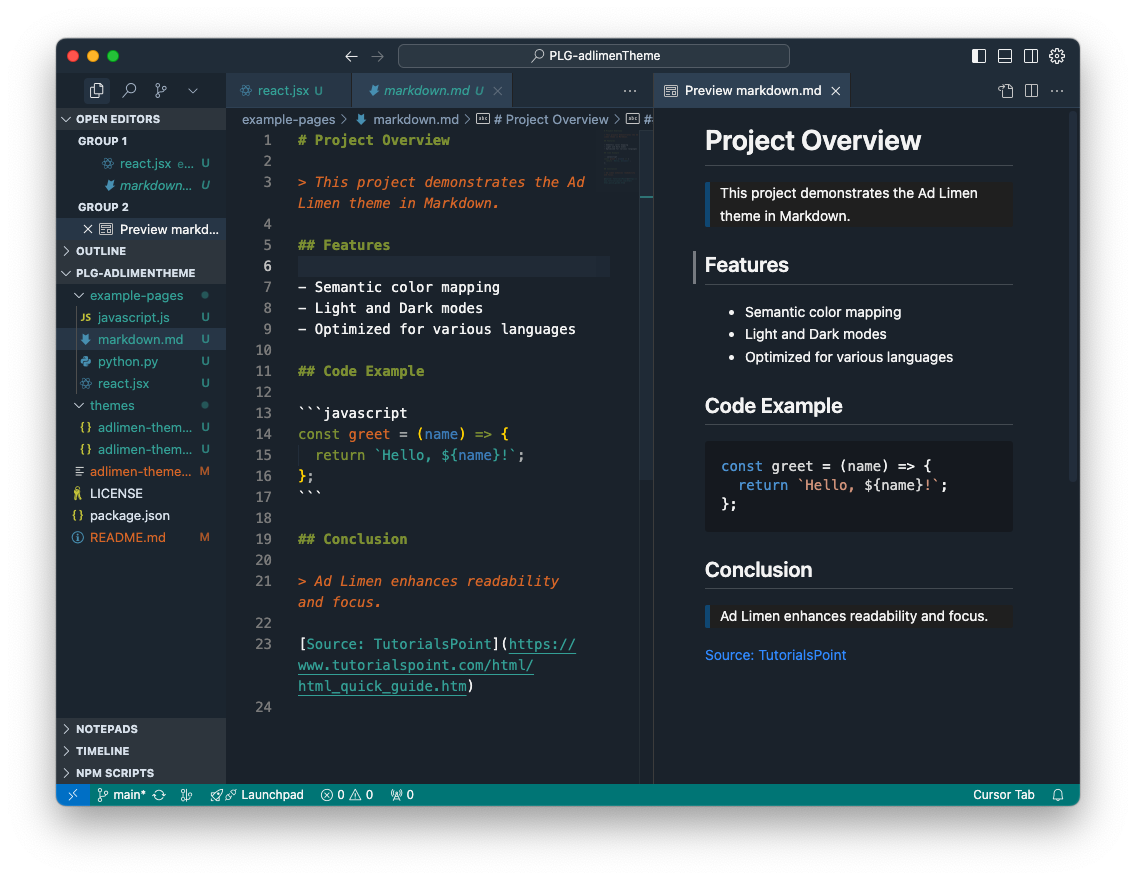Click line number 6 in gutter
Viewport: 1136px width, 880px height.
[267, 266]
